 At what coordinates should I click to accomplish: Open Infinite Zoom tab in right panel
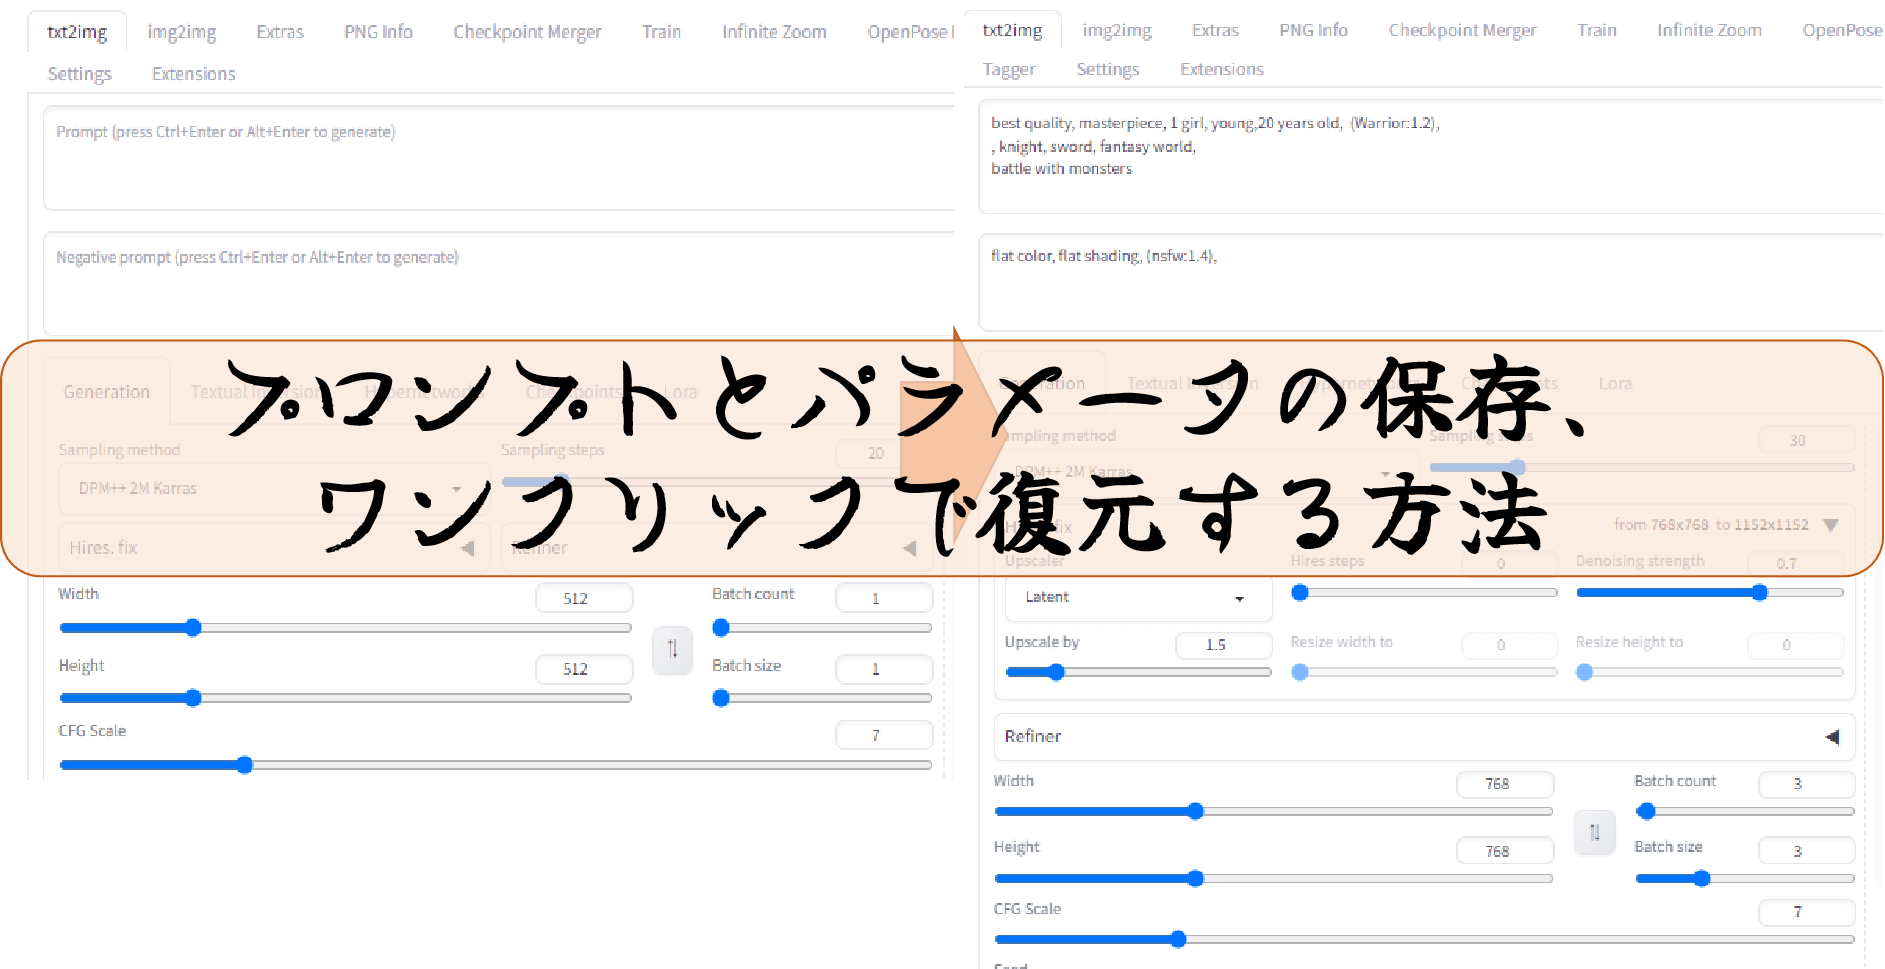1709,30
